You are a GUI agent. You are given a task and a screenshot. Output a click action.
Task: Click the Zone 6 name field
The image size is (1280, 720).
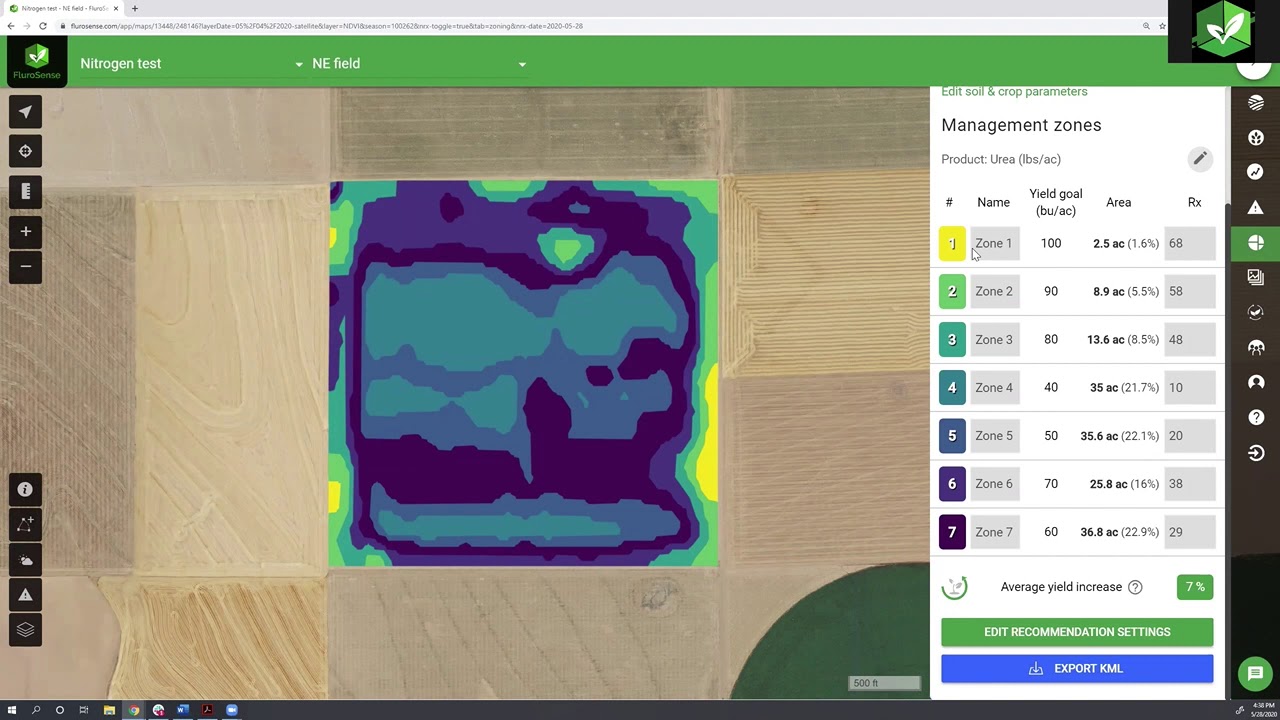tap(994, 483)
